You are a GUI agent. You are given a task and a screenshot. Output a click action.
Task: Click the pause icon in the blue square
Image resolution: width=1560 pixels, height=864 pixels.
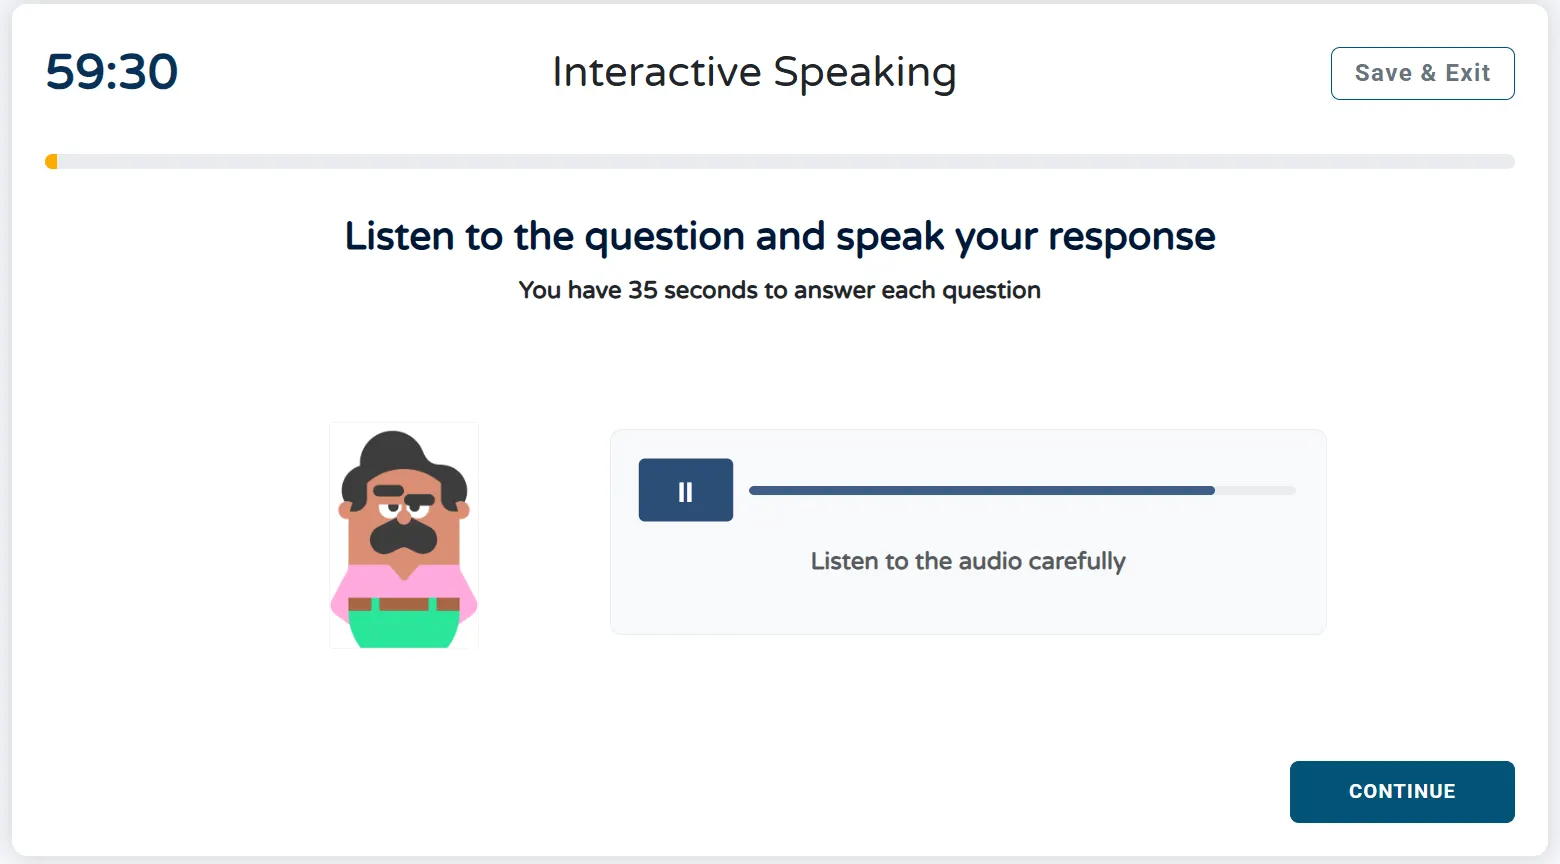point(685,490)
